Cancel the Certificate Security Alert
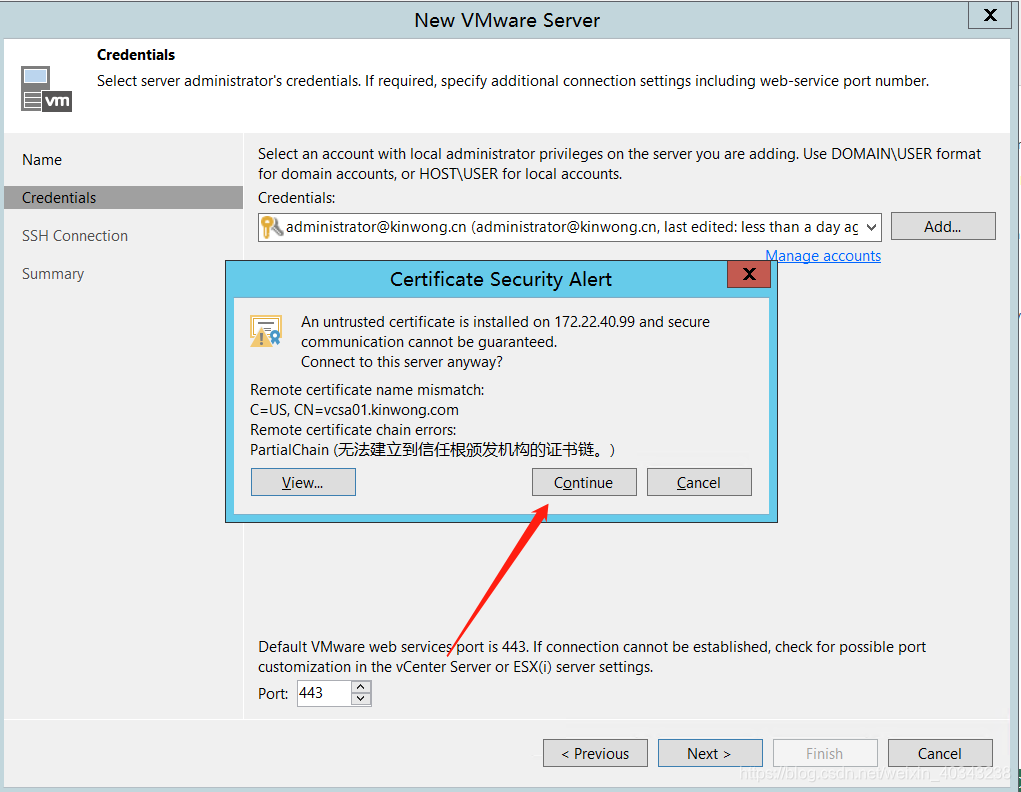 pyautogui.click(x=699, y=483)
